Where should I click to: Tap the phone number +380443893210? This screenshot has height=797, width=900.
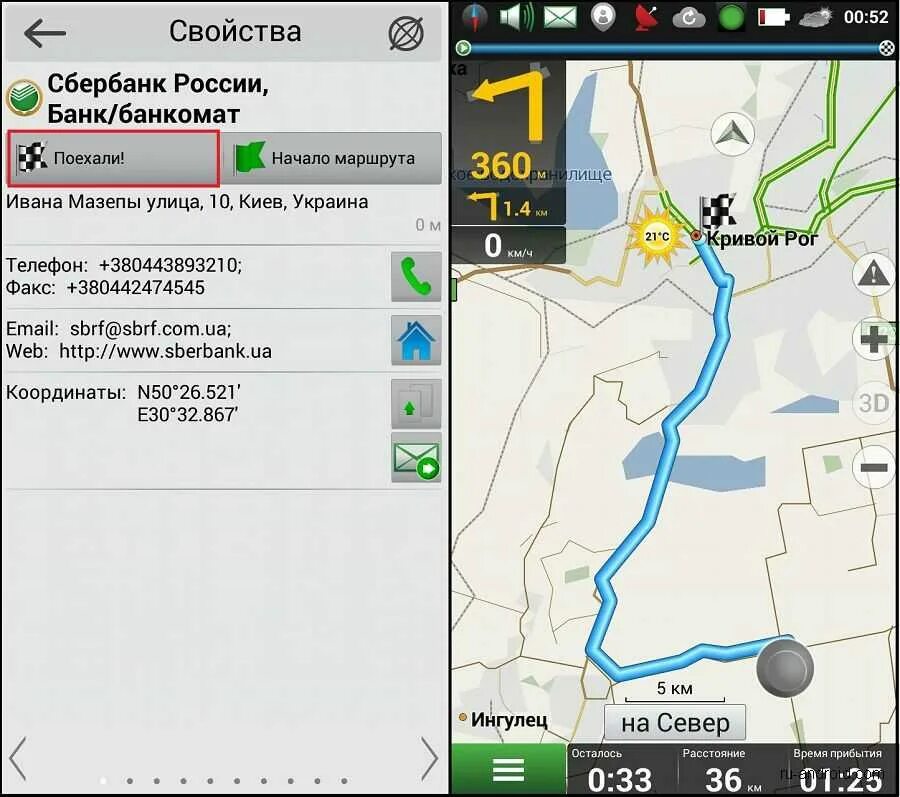click(170, 265)
